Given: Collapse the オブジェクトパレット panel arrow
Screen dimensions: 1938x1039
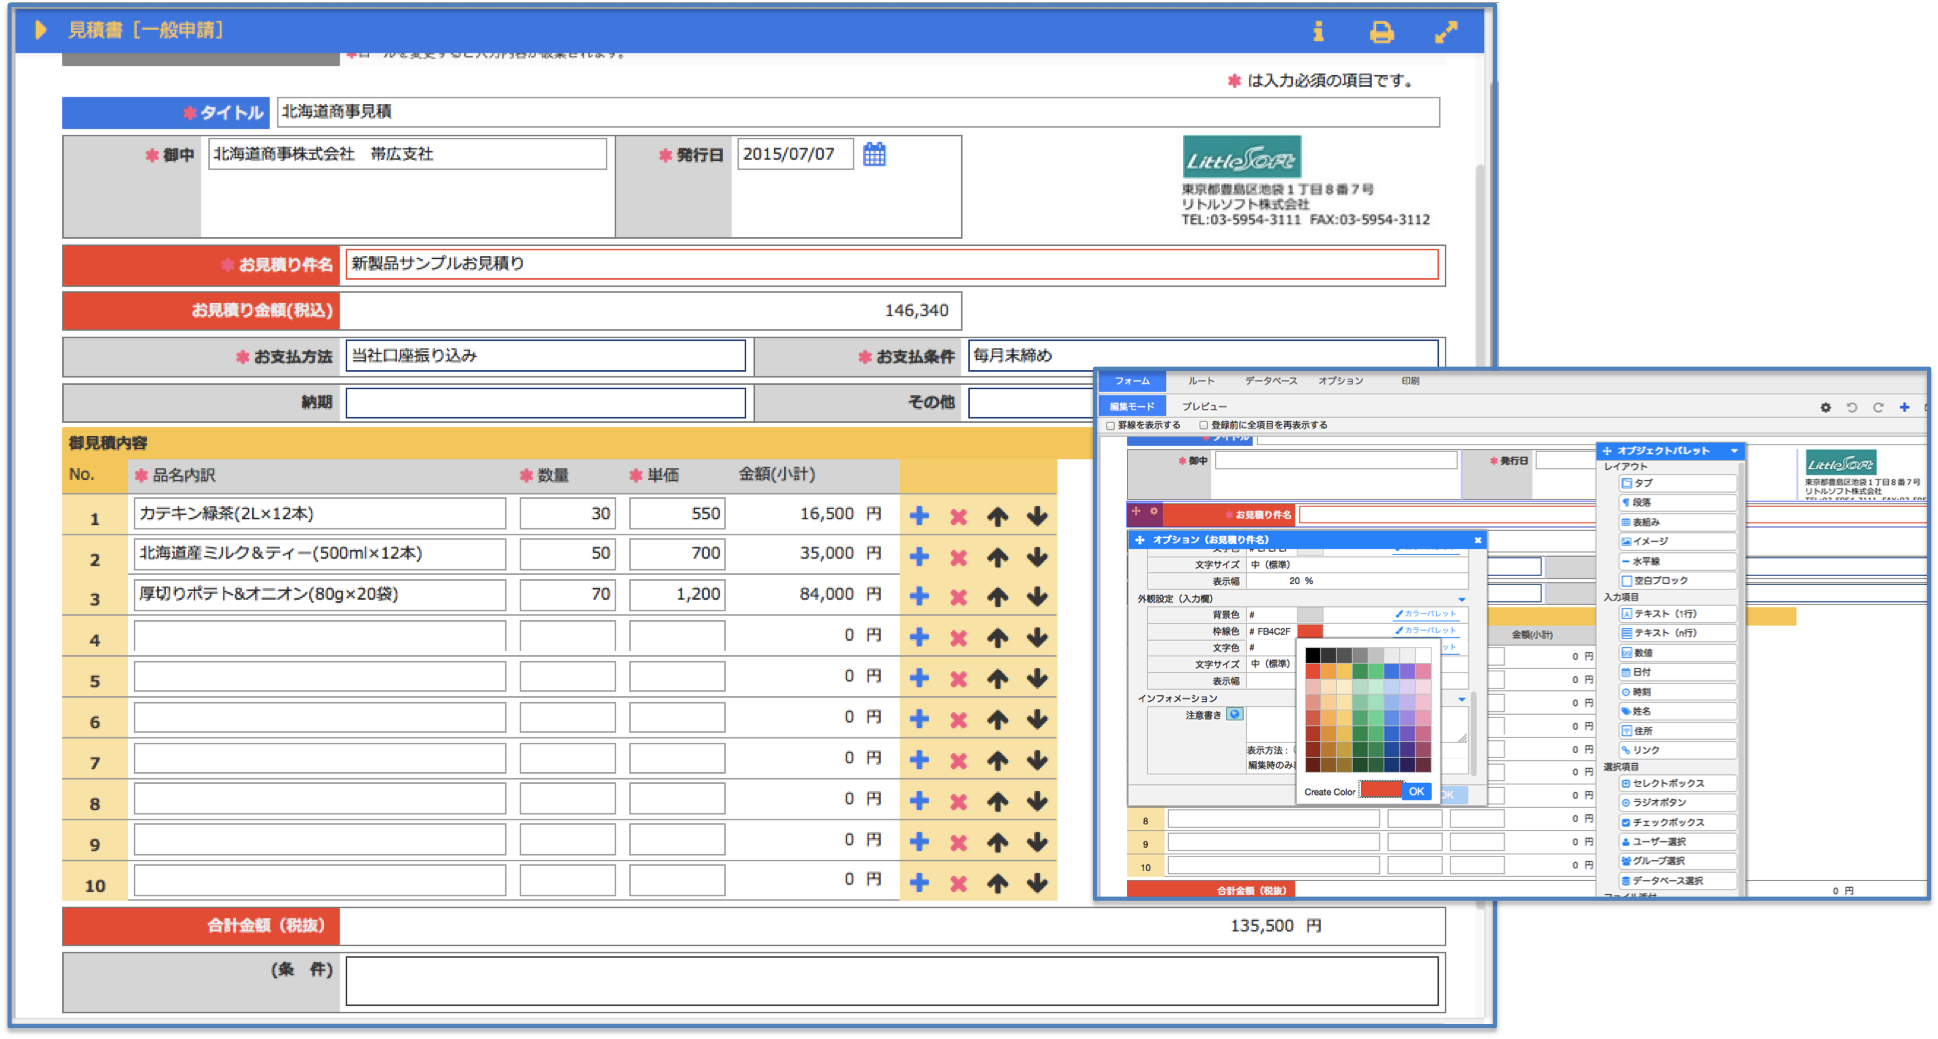Looking at the screenshot, I should tap(1734, 451).
